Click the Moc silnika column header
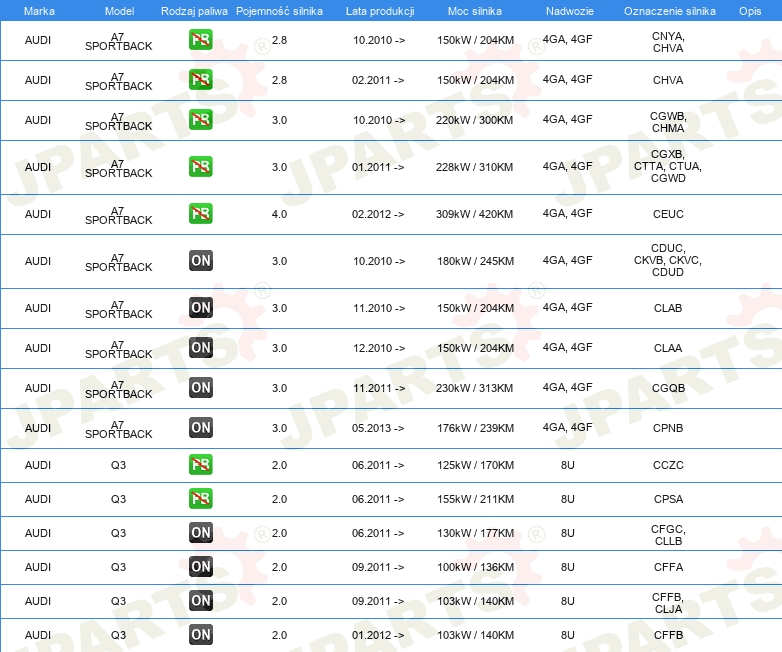Screen dimensions: 782x652 [x=475, y=11]
